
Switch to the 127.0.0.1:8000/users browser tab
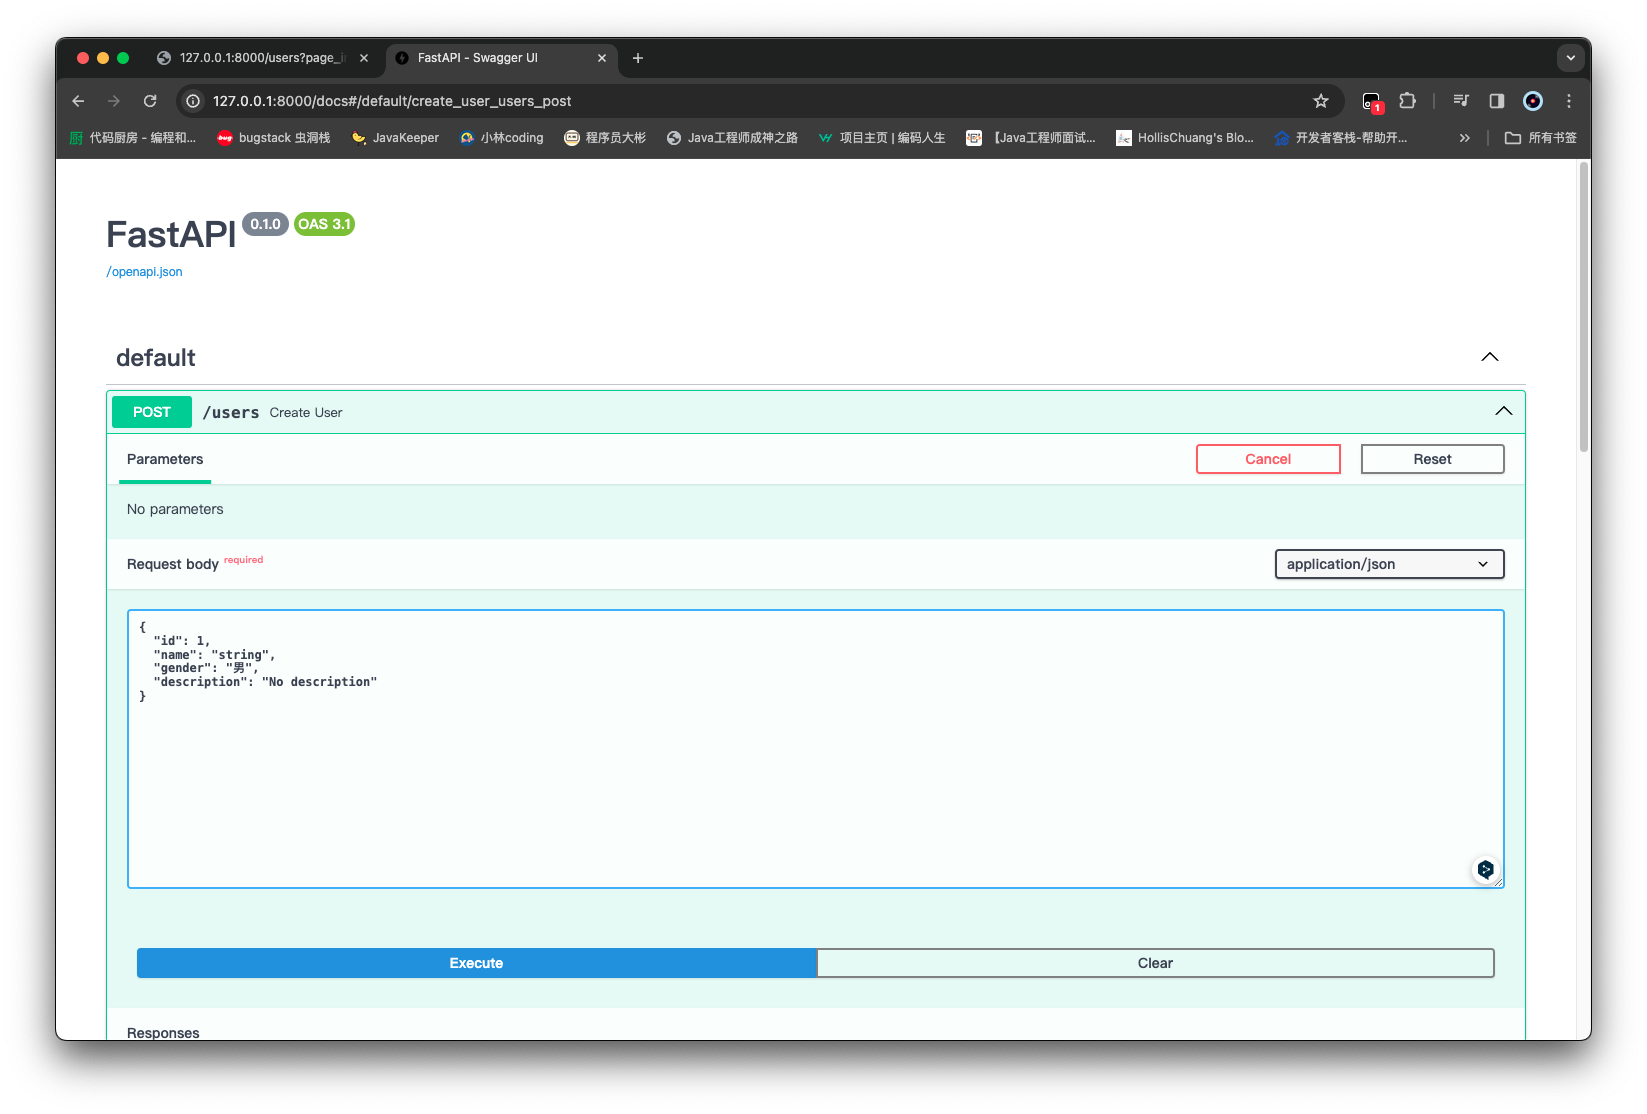[264, 58]
